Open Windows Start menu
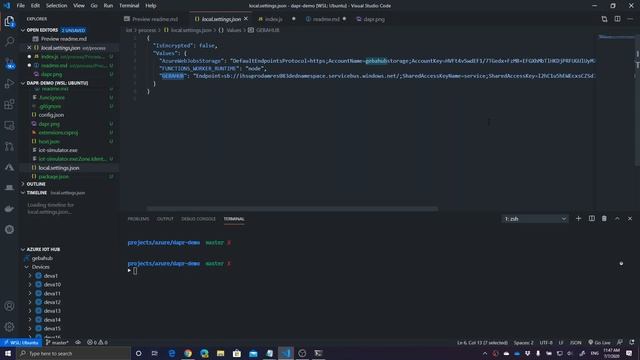Viewport: 640px width, 360px height. click(8, 353)
